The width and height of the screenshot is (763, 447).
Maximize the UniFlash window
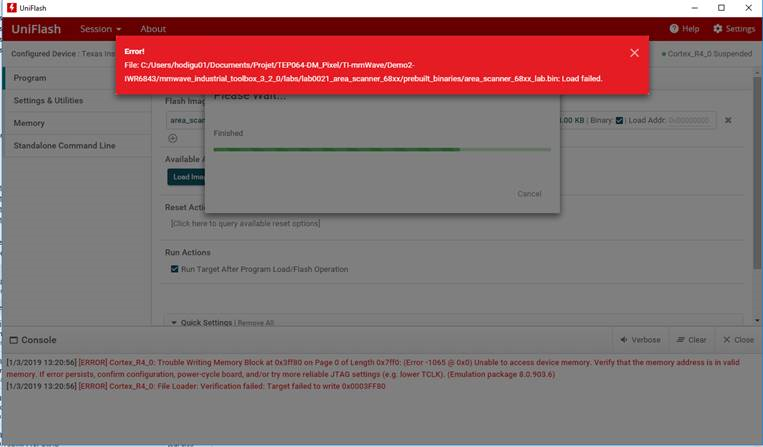pos(721,8)
